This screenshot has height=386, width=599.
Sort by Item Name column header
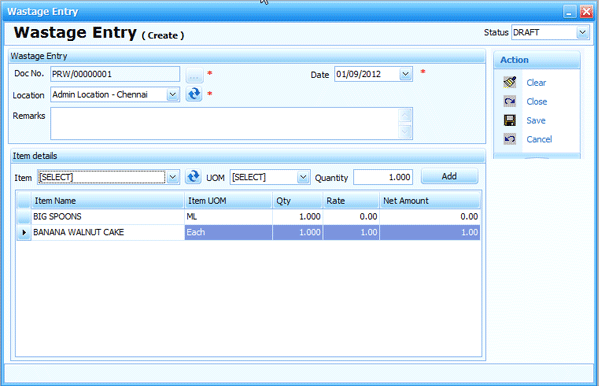(x=108, y=201)
